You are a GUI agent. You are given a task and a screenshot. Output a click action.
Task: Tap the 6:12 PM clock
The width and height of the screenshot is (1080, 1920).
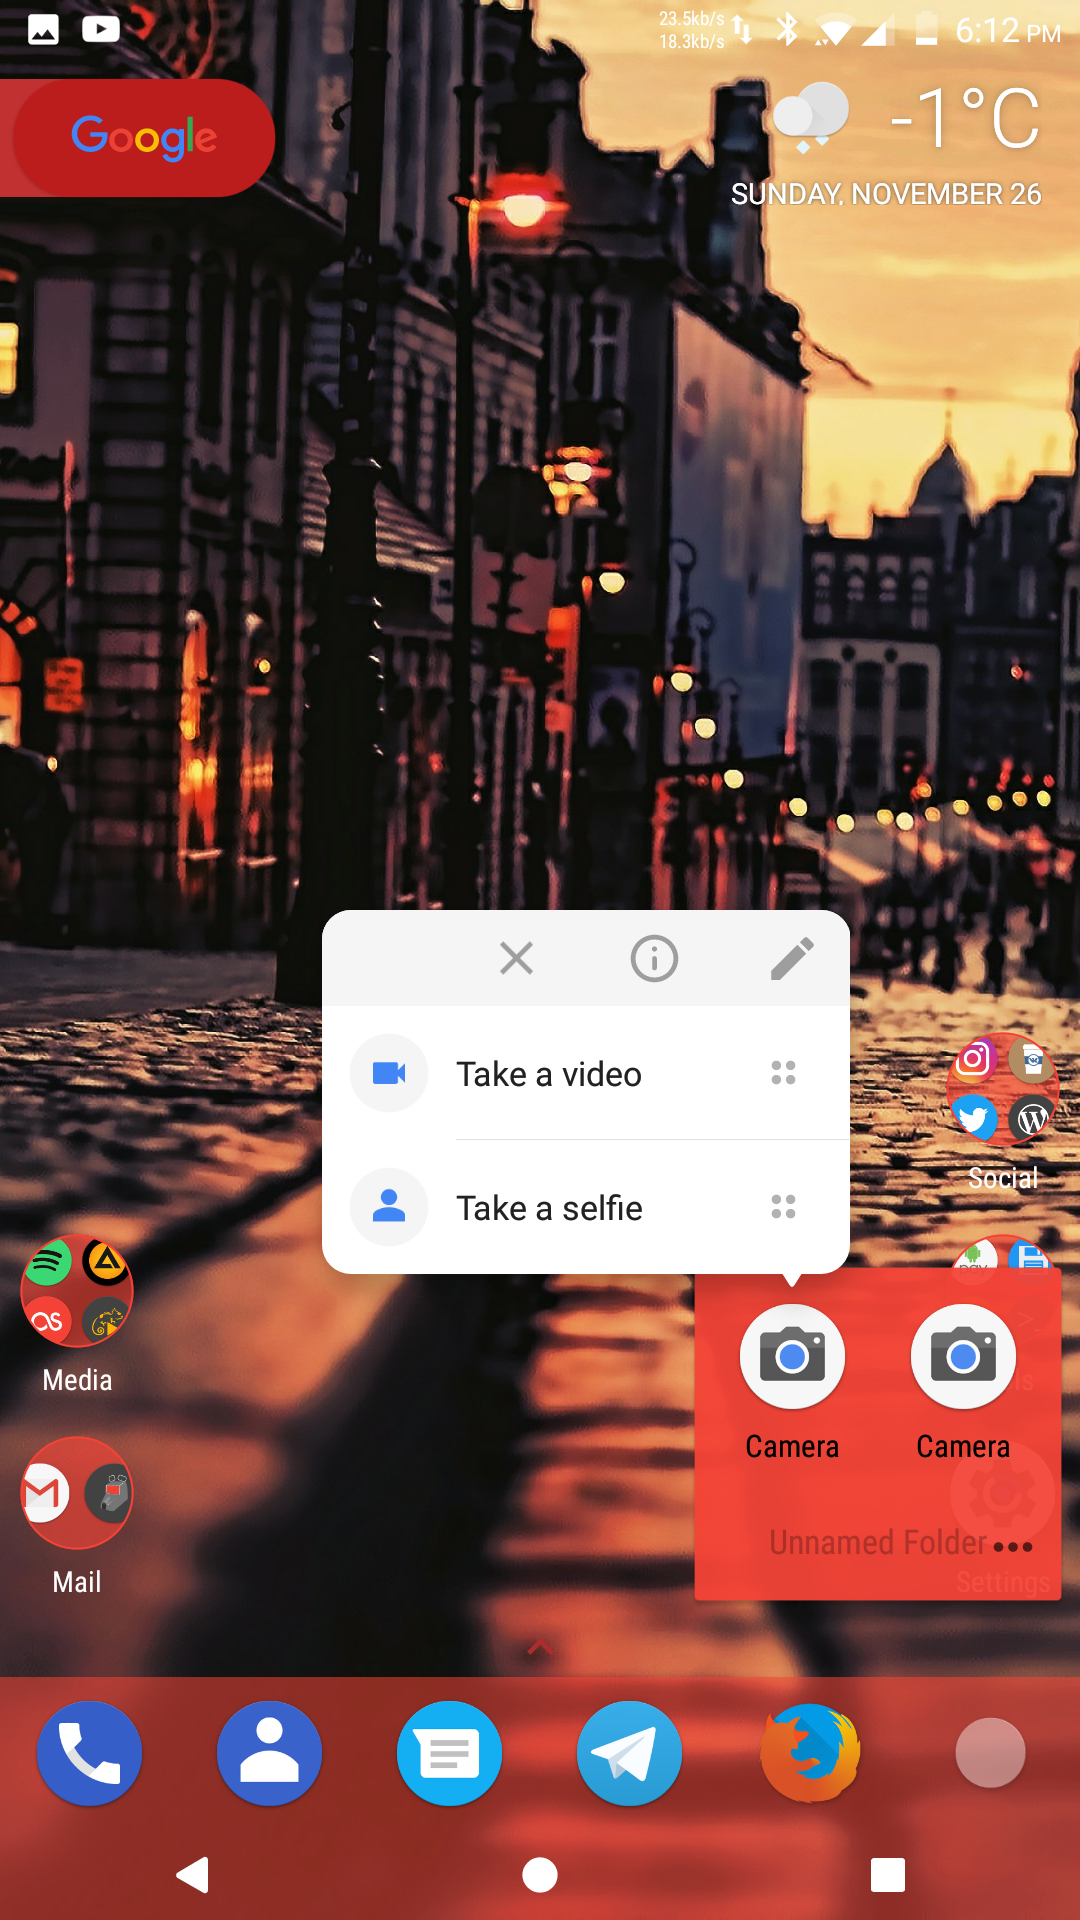[x=1008, y=31]
